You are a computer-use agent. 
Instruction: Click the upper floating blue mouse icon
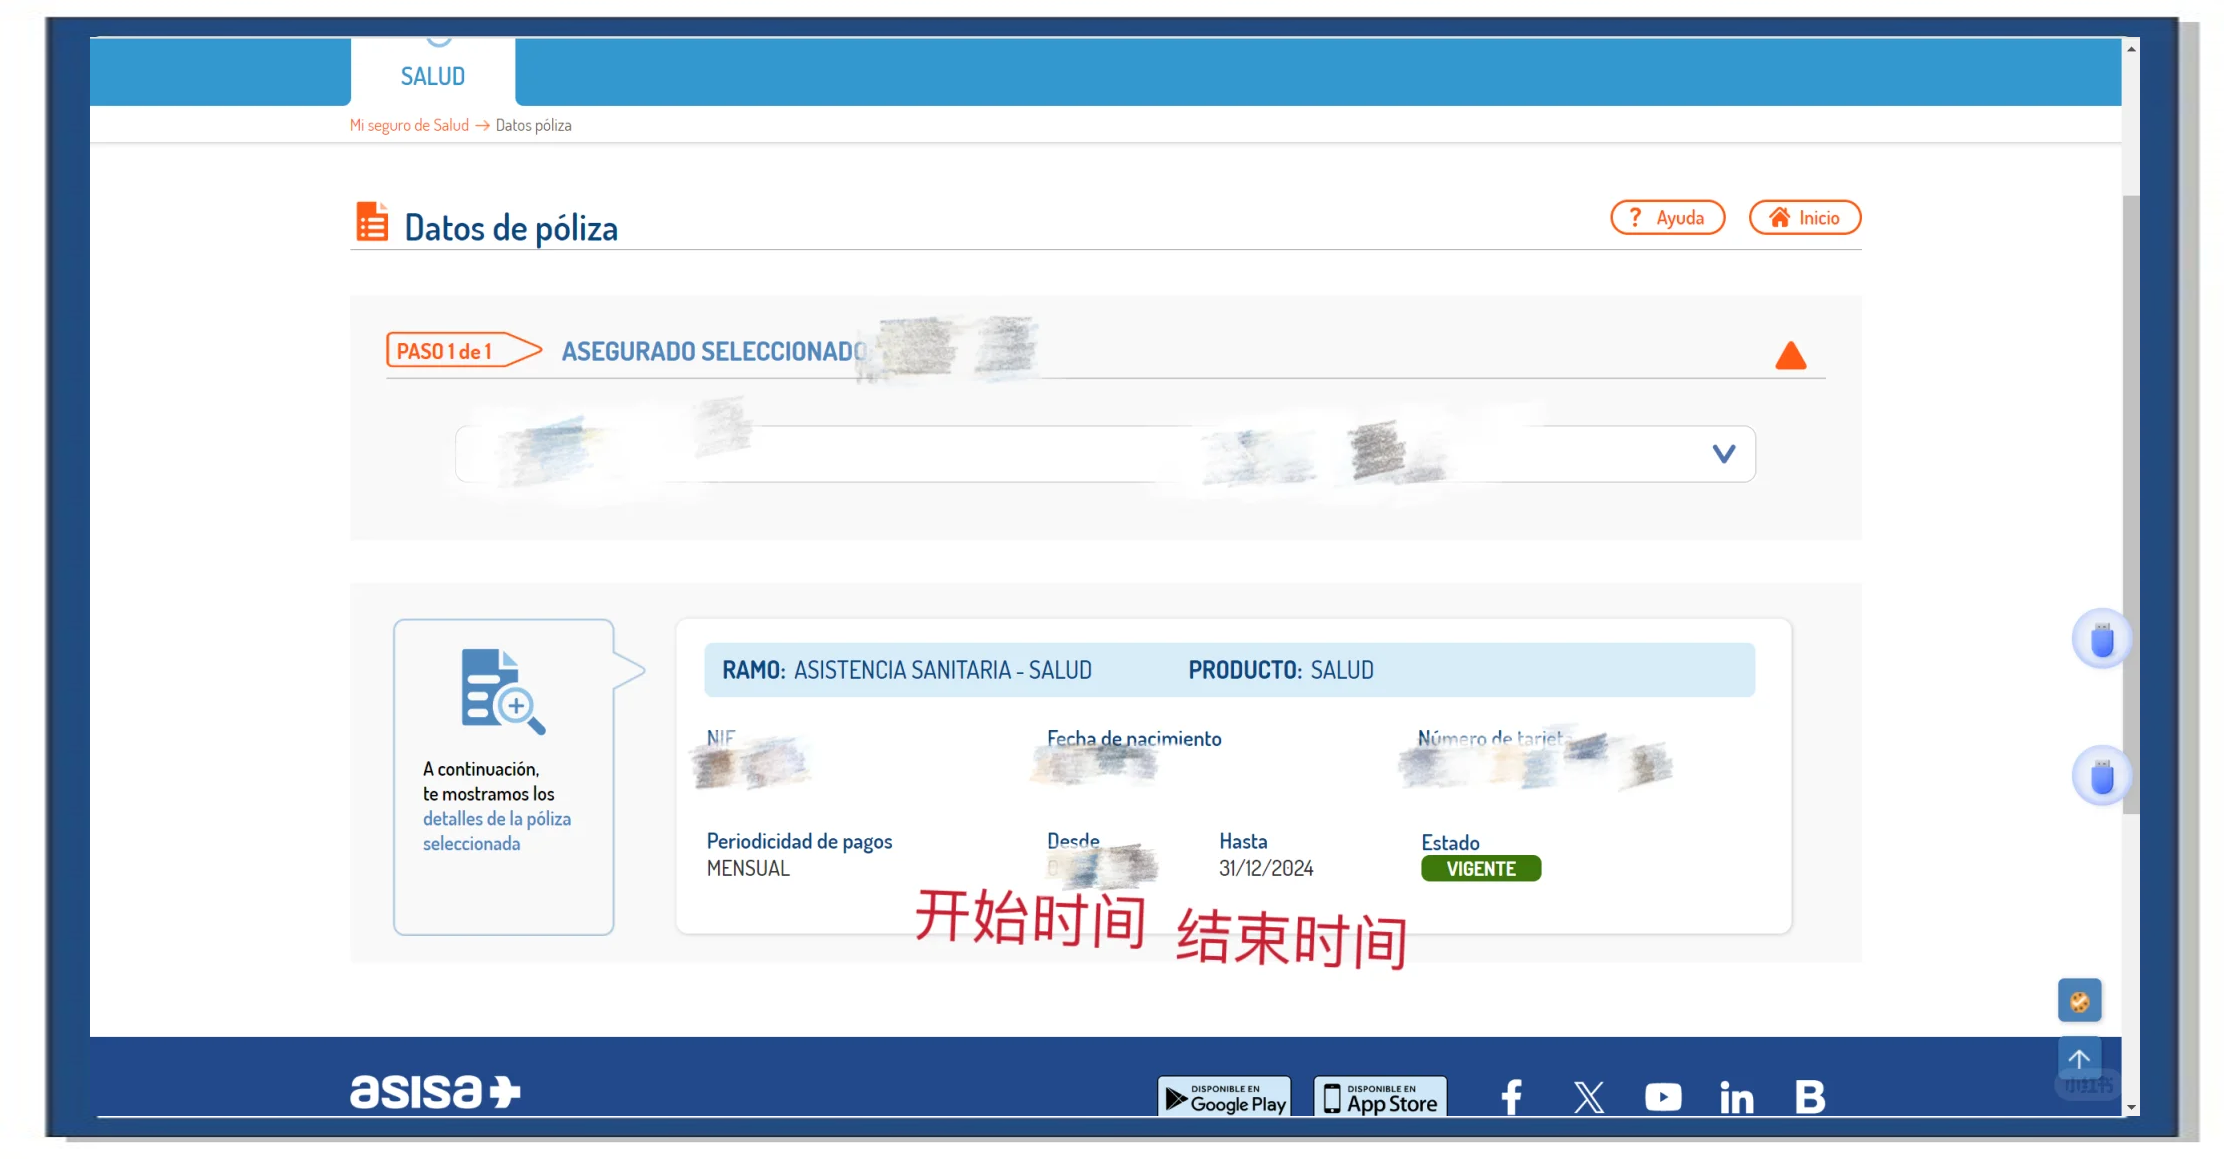(x=2101, y=639)
